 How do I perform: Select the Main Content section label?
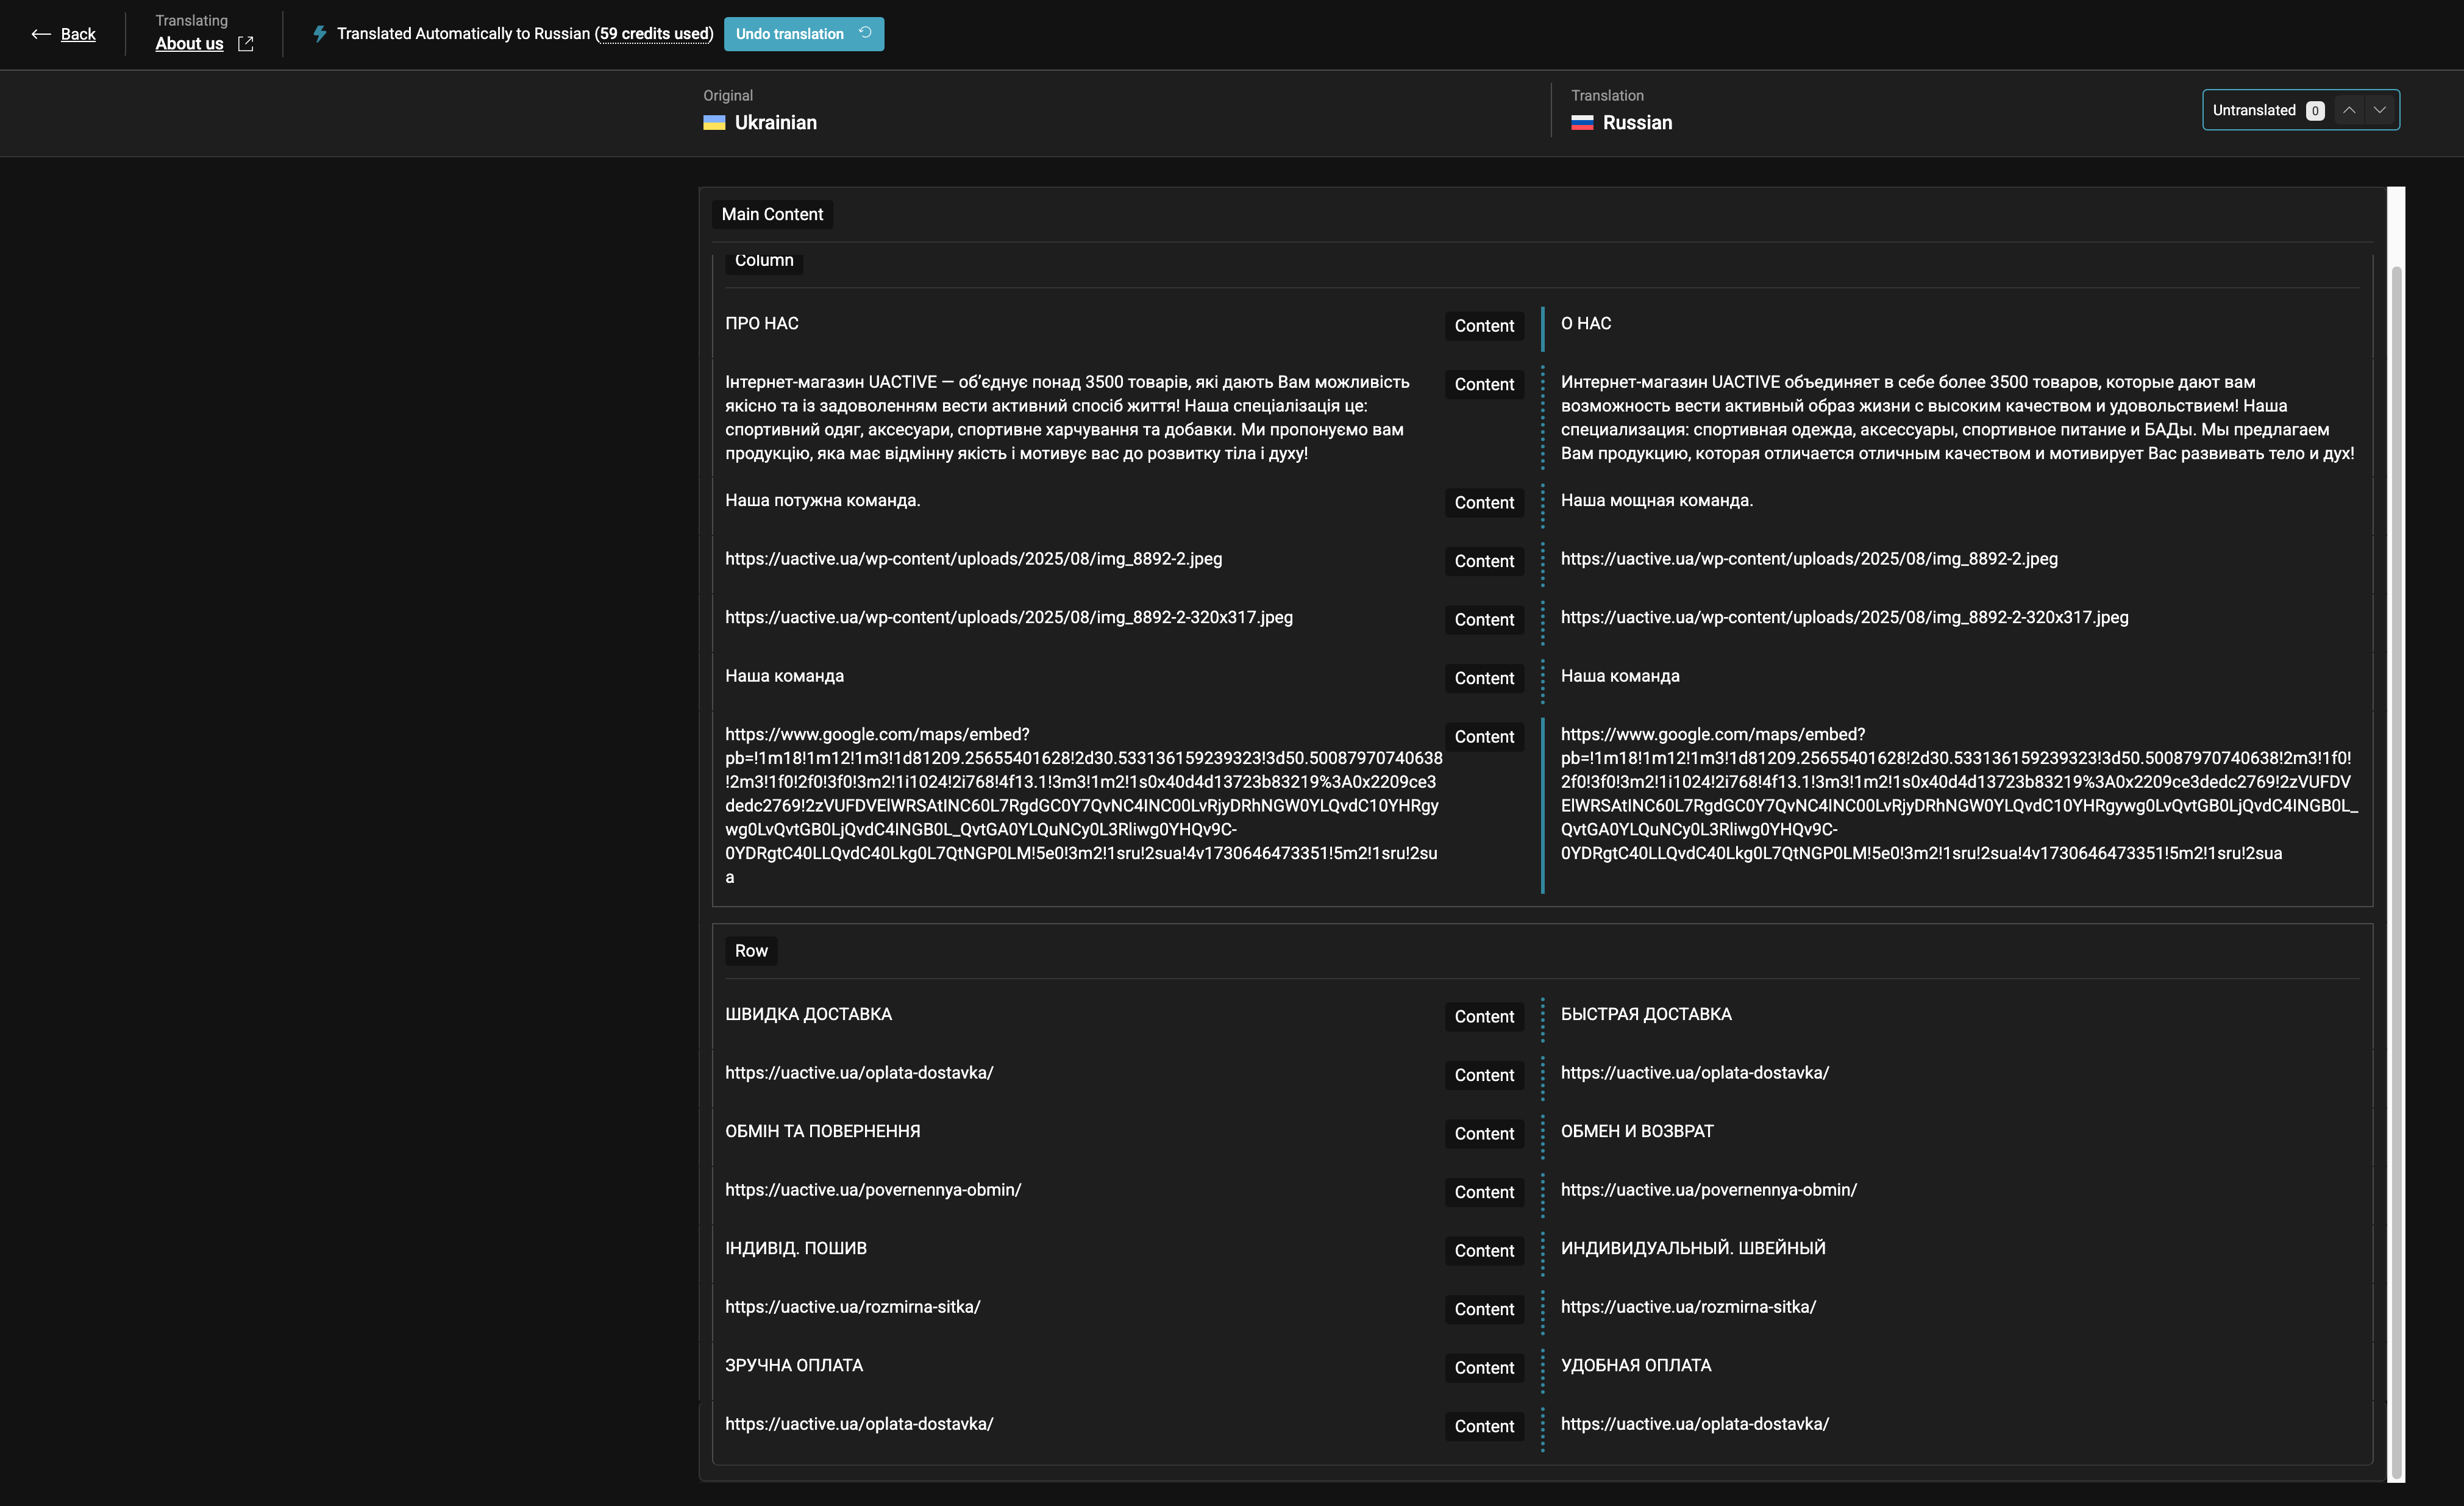pyautogui.click(x=772, y=214)
